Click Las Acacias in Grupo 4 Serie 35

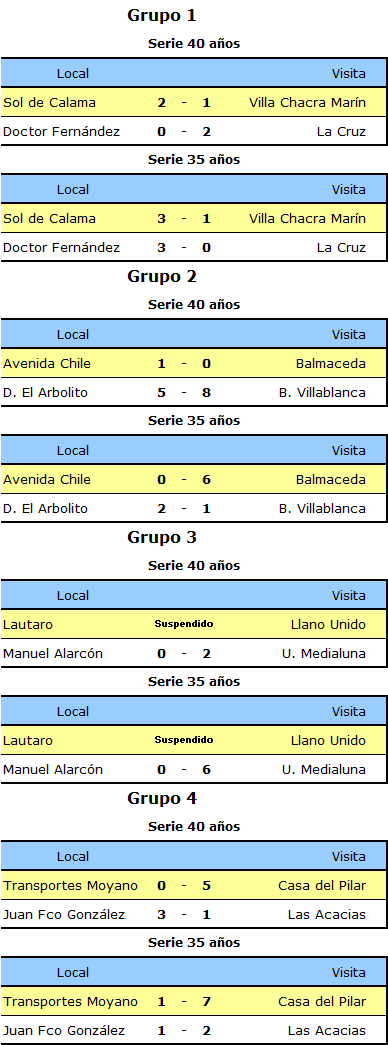[x=327, y=1031]
